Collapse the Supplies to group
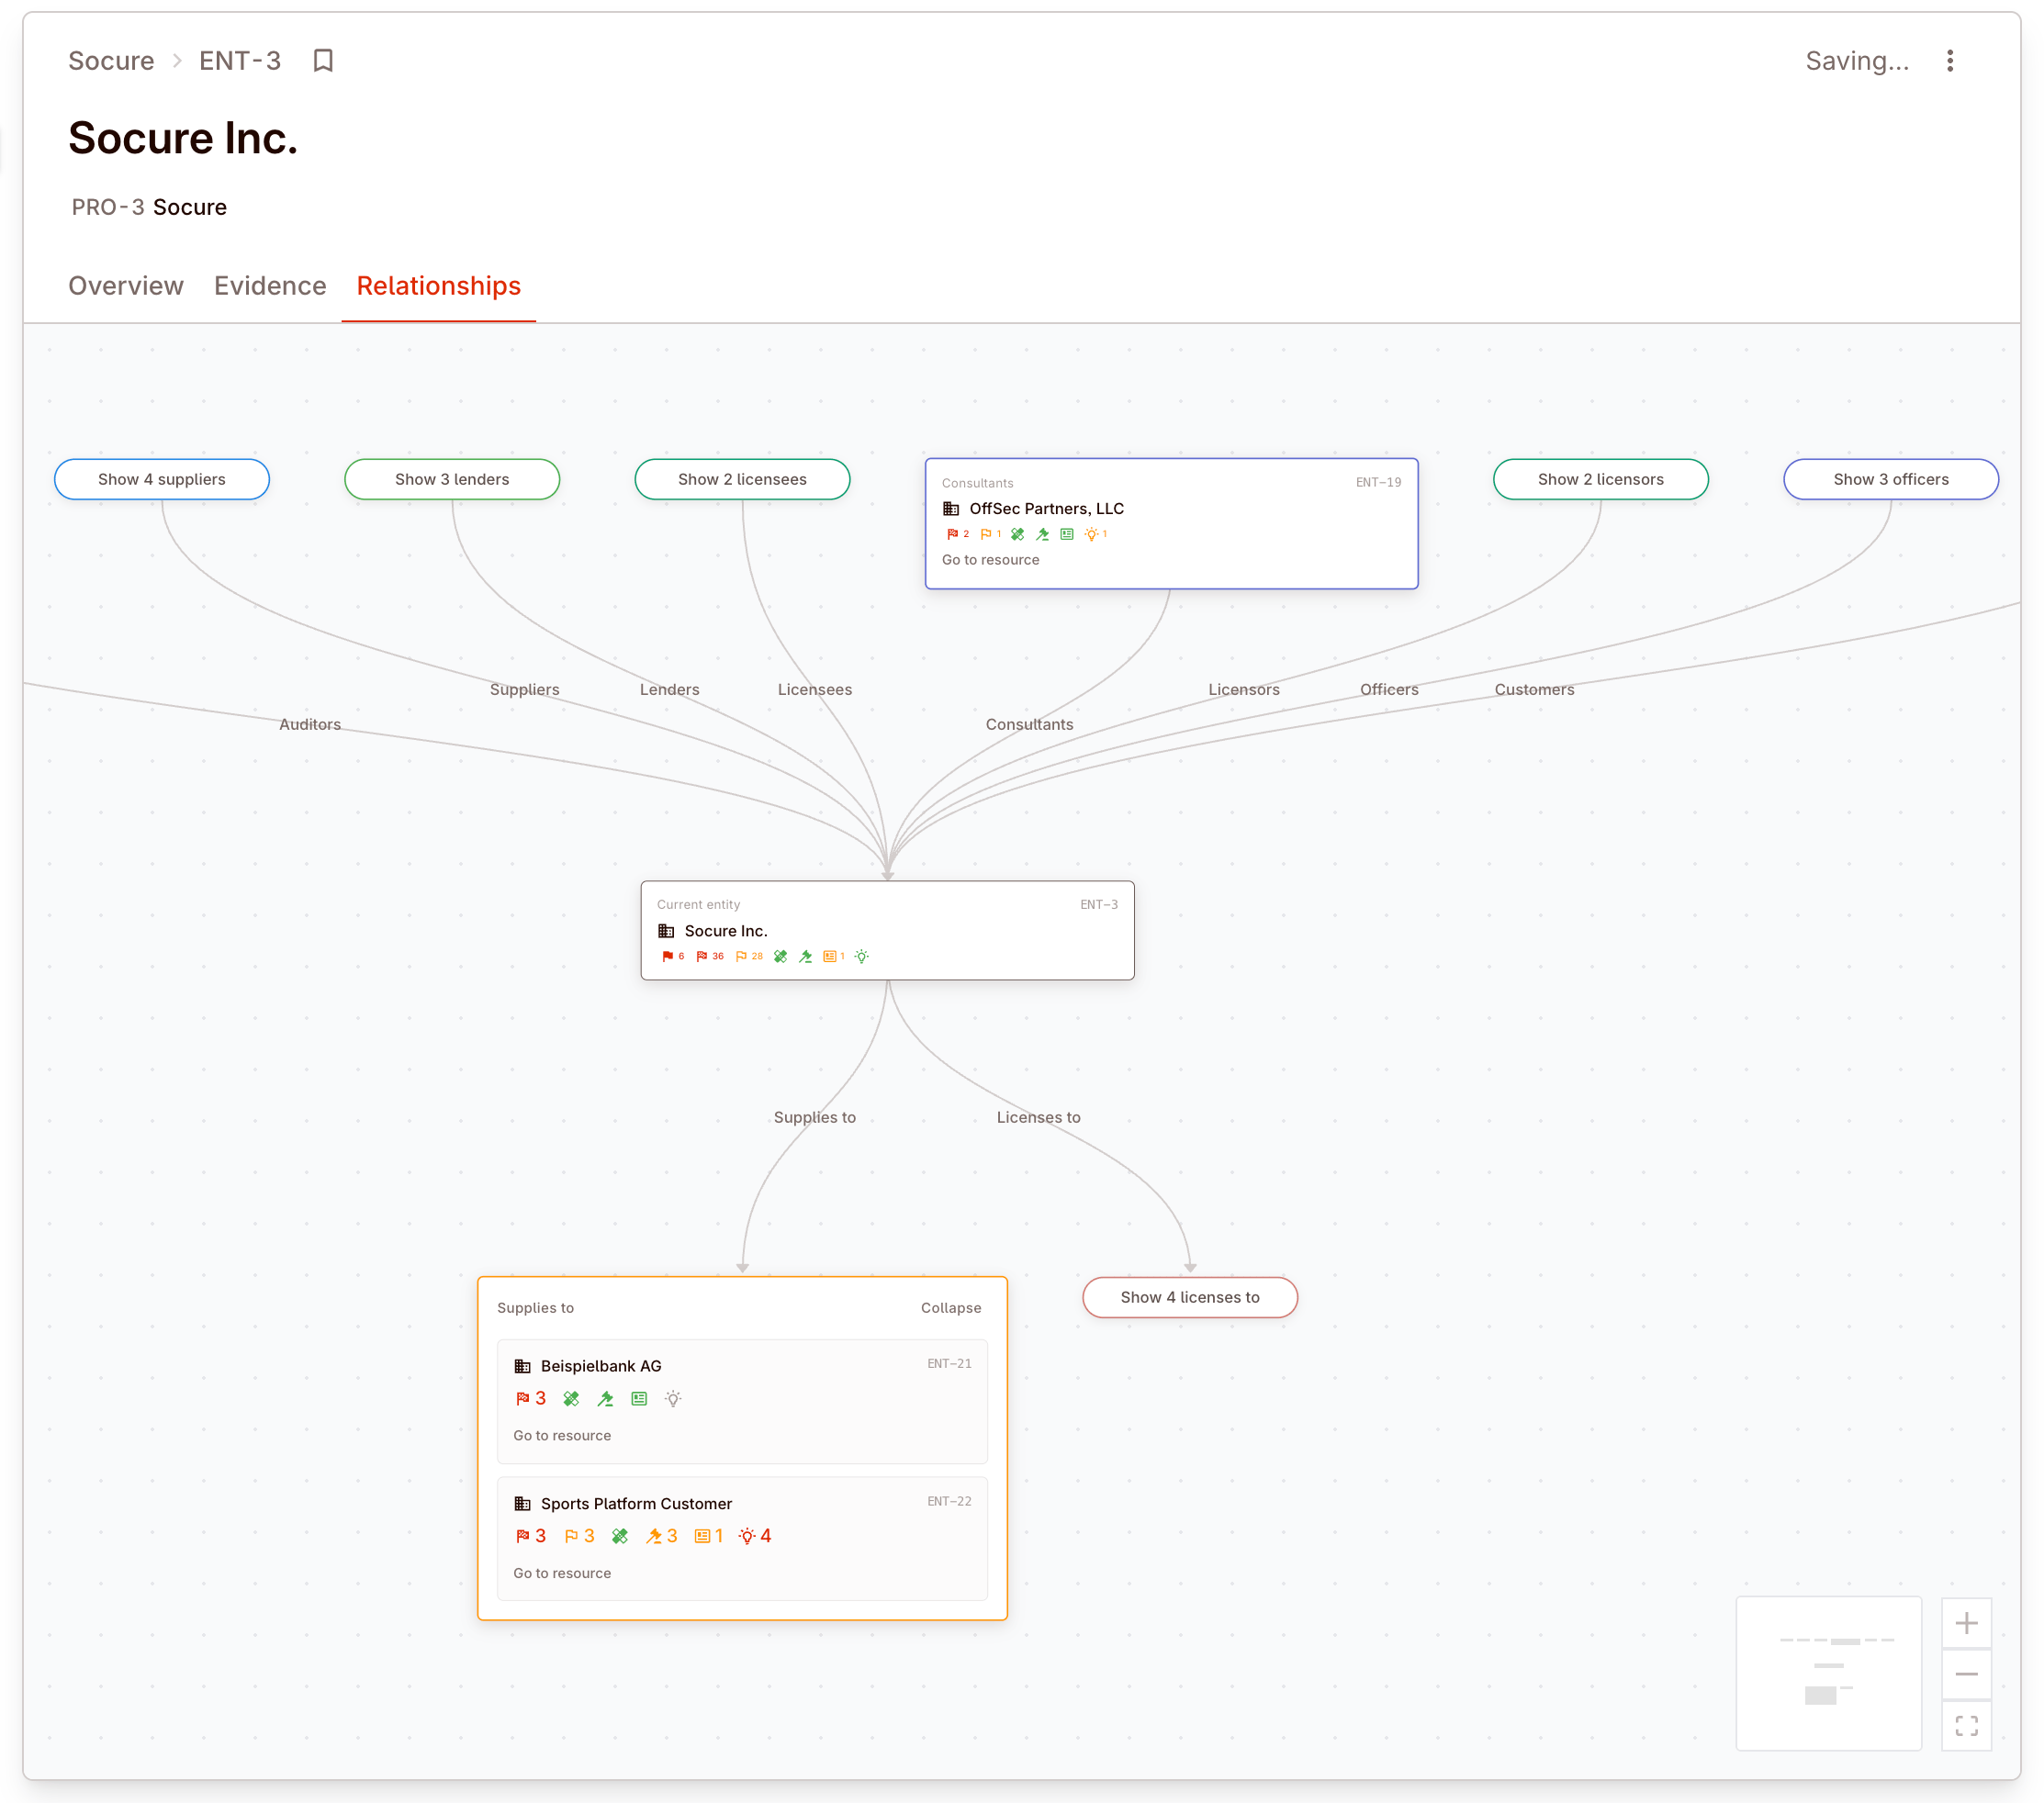Image resolution: width=2044 pixels, height=1803 pixels. click(x=950, y=1307)
